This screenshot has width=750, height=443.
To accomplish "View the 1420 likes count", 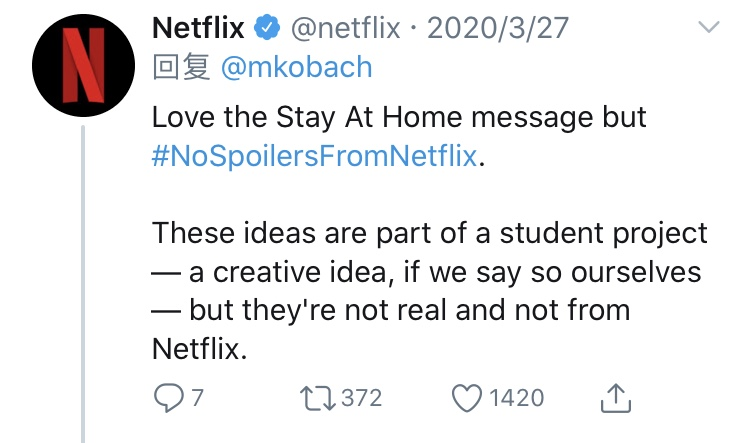I will (517, 398).
